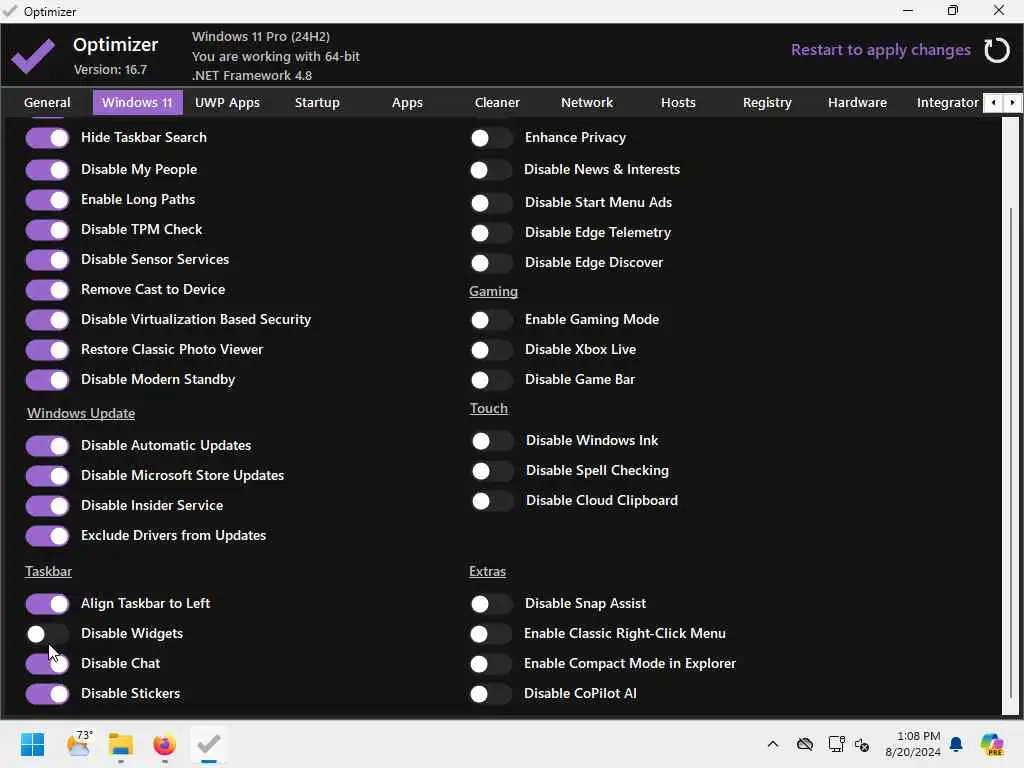Open the weather widget in taskbar
1024x768 pixels.
coord(79,744)
